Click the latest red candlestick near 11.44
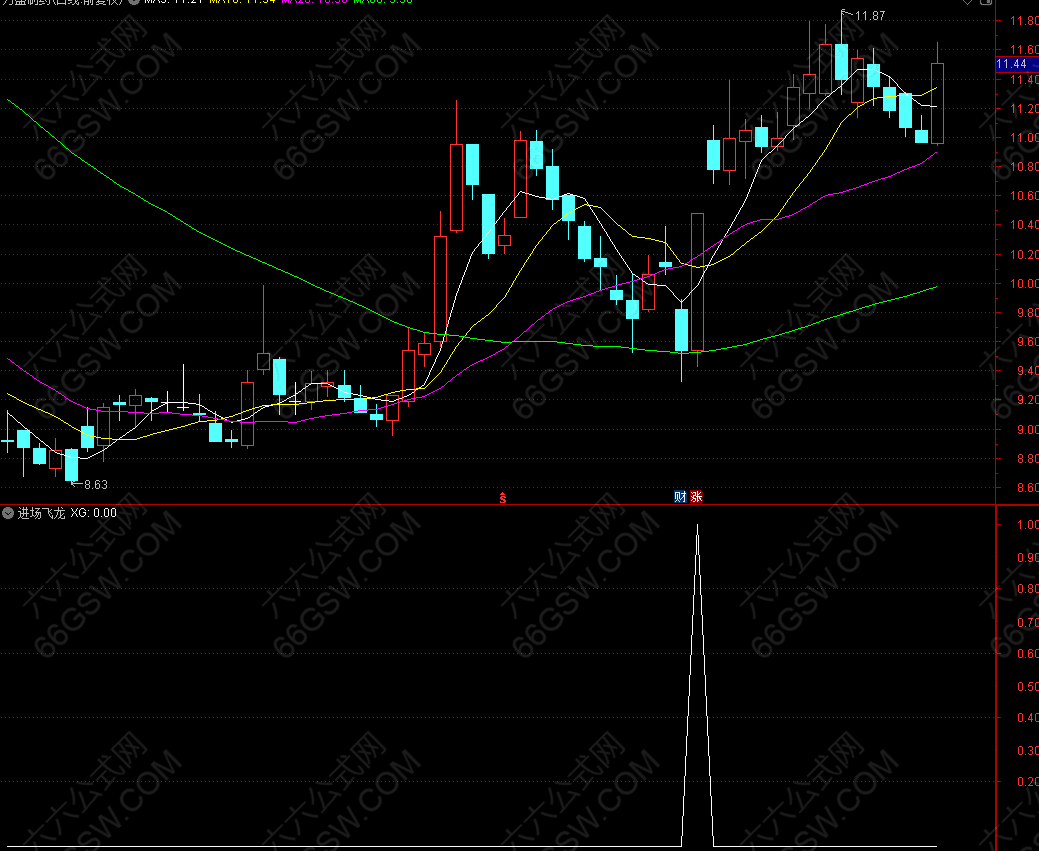Viewport: 1039px width, 851px height. point(937,103)
